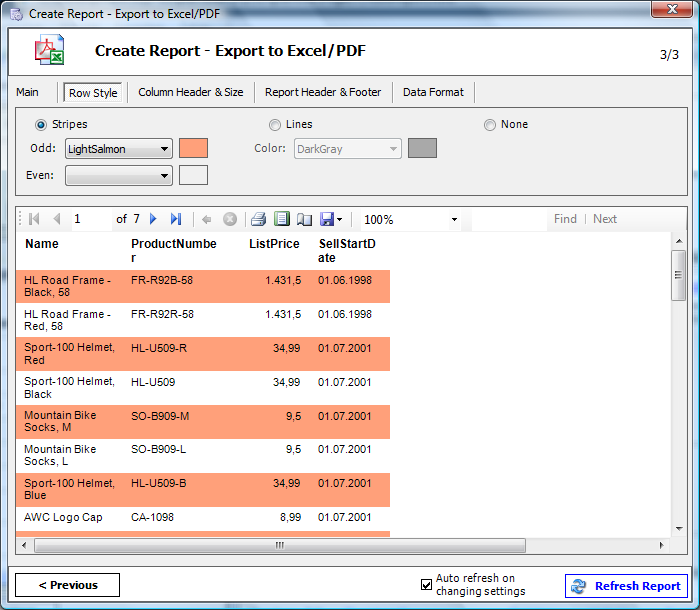Click the gray line color swatch
This screenshot has height=610, width=700.
coord(422,148)
